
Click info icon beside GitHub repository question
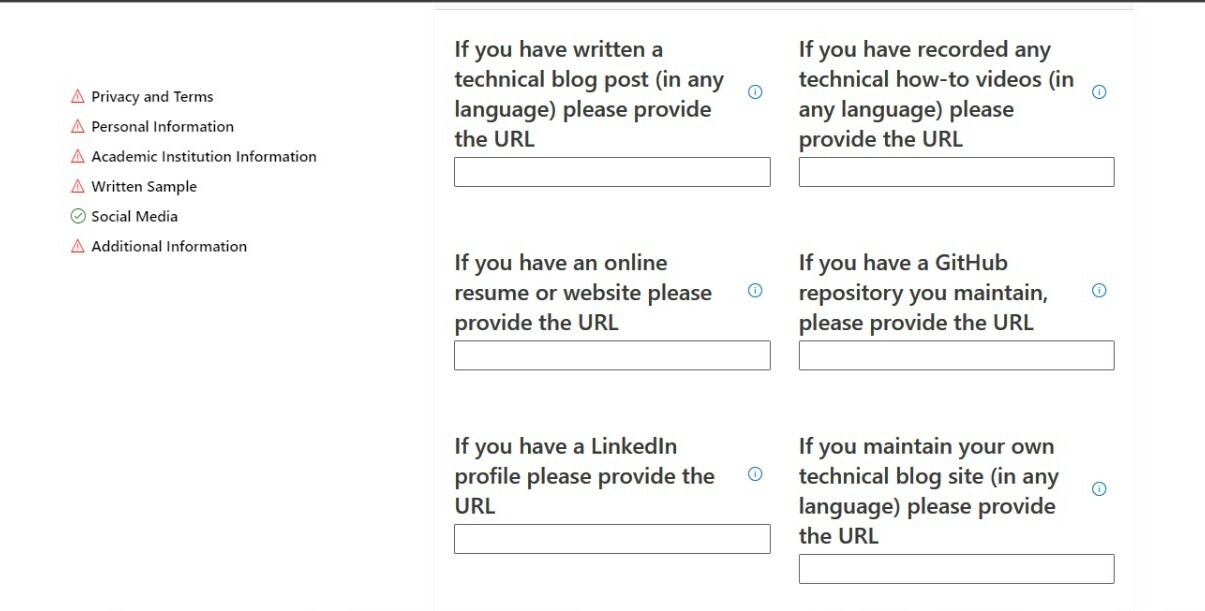(1099, 291)
